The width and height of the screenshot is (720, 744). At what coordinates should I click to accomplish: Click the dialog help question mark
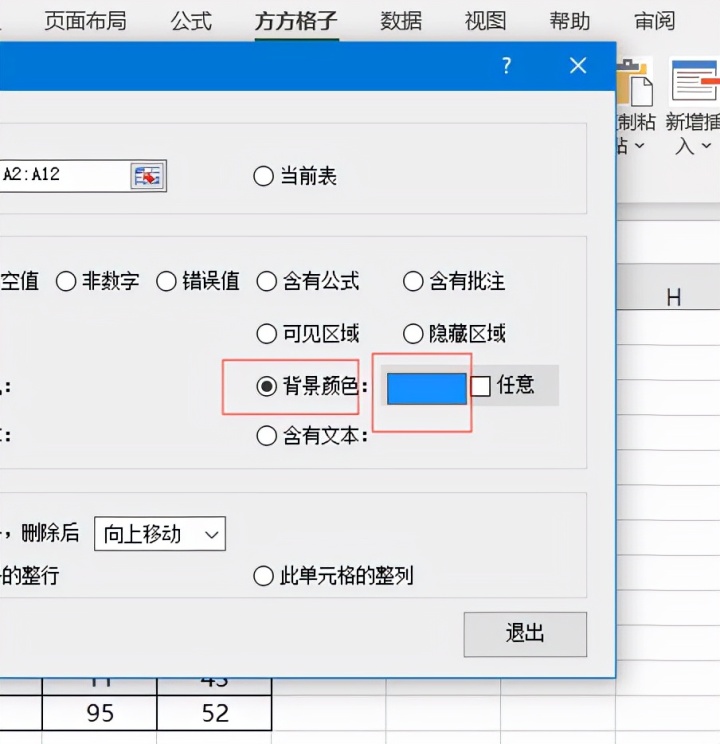(506, 65)
